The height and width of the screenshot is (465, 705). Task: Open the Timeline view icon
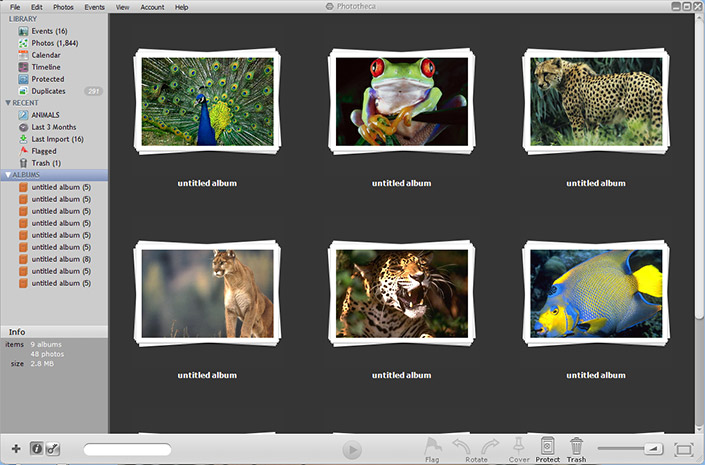pos(23,67)
